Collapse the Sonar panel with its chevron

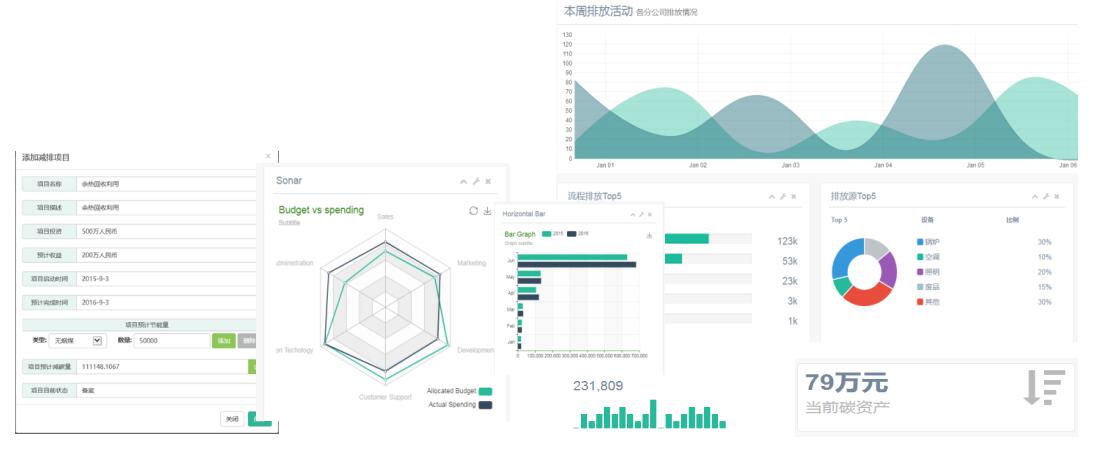pos(463,182)
